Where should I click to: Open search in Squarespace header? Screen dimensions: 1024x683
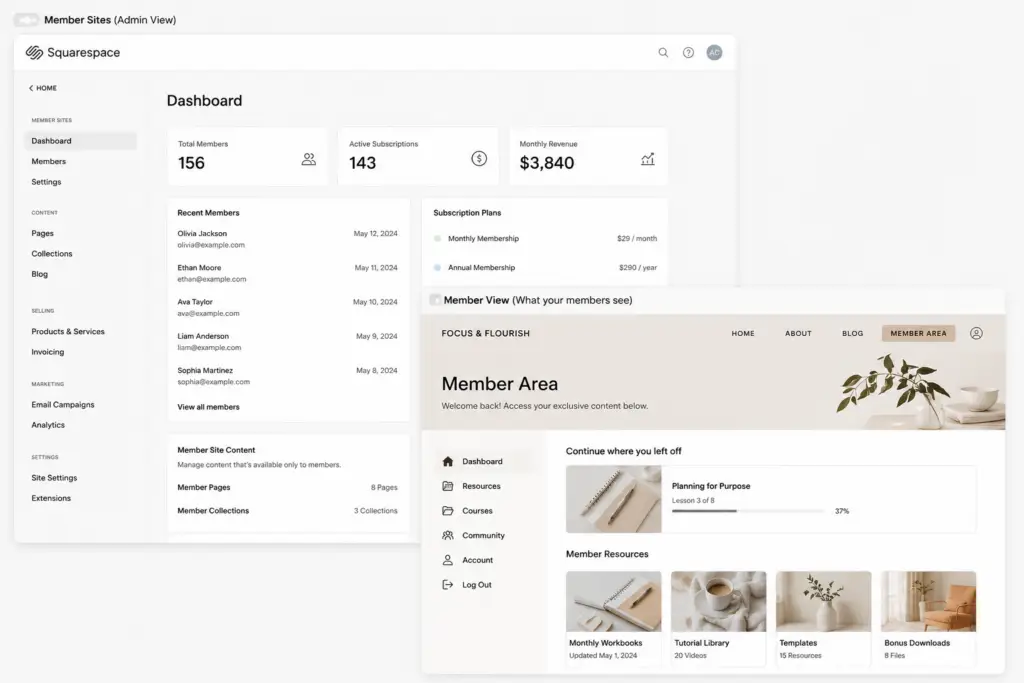click(x=663, y=52)
